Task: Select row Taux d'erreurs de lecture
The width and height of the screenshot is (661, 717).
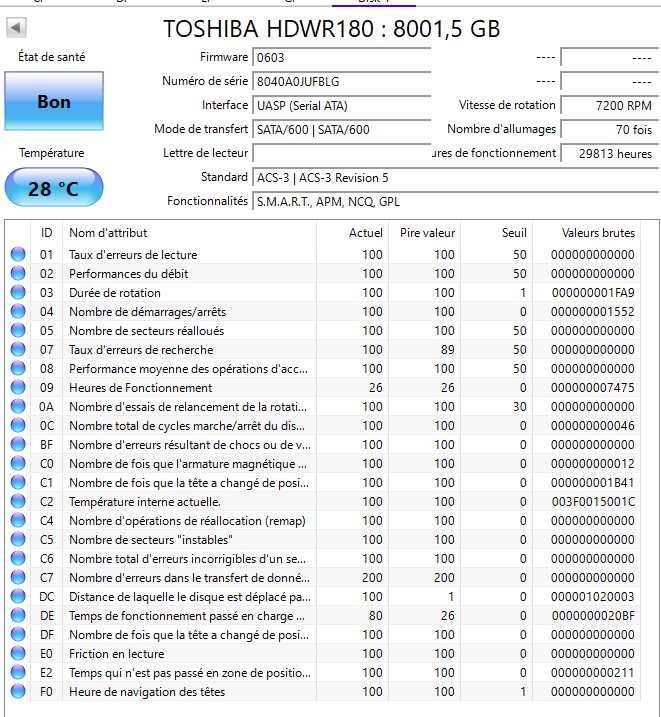Action: coord(323,254)
